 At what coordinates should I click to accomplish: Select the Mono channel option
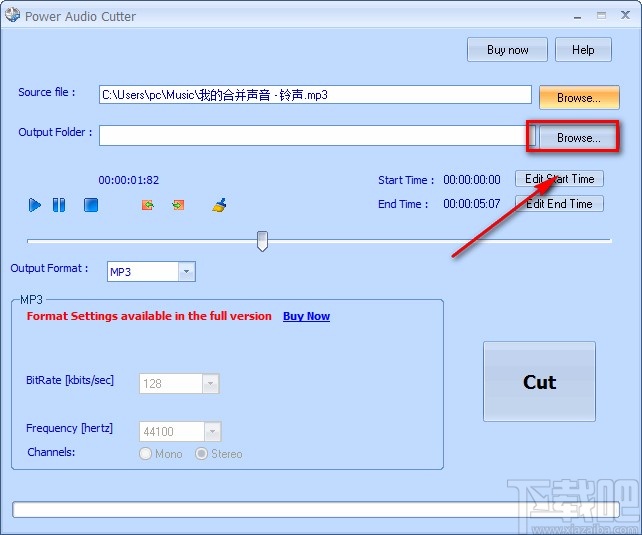pos(145,454)
